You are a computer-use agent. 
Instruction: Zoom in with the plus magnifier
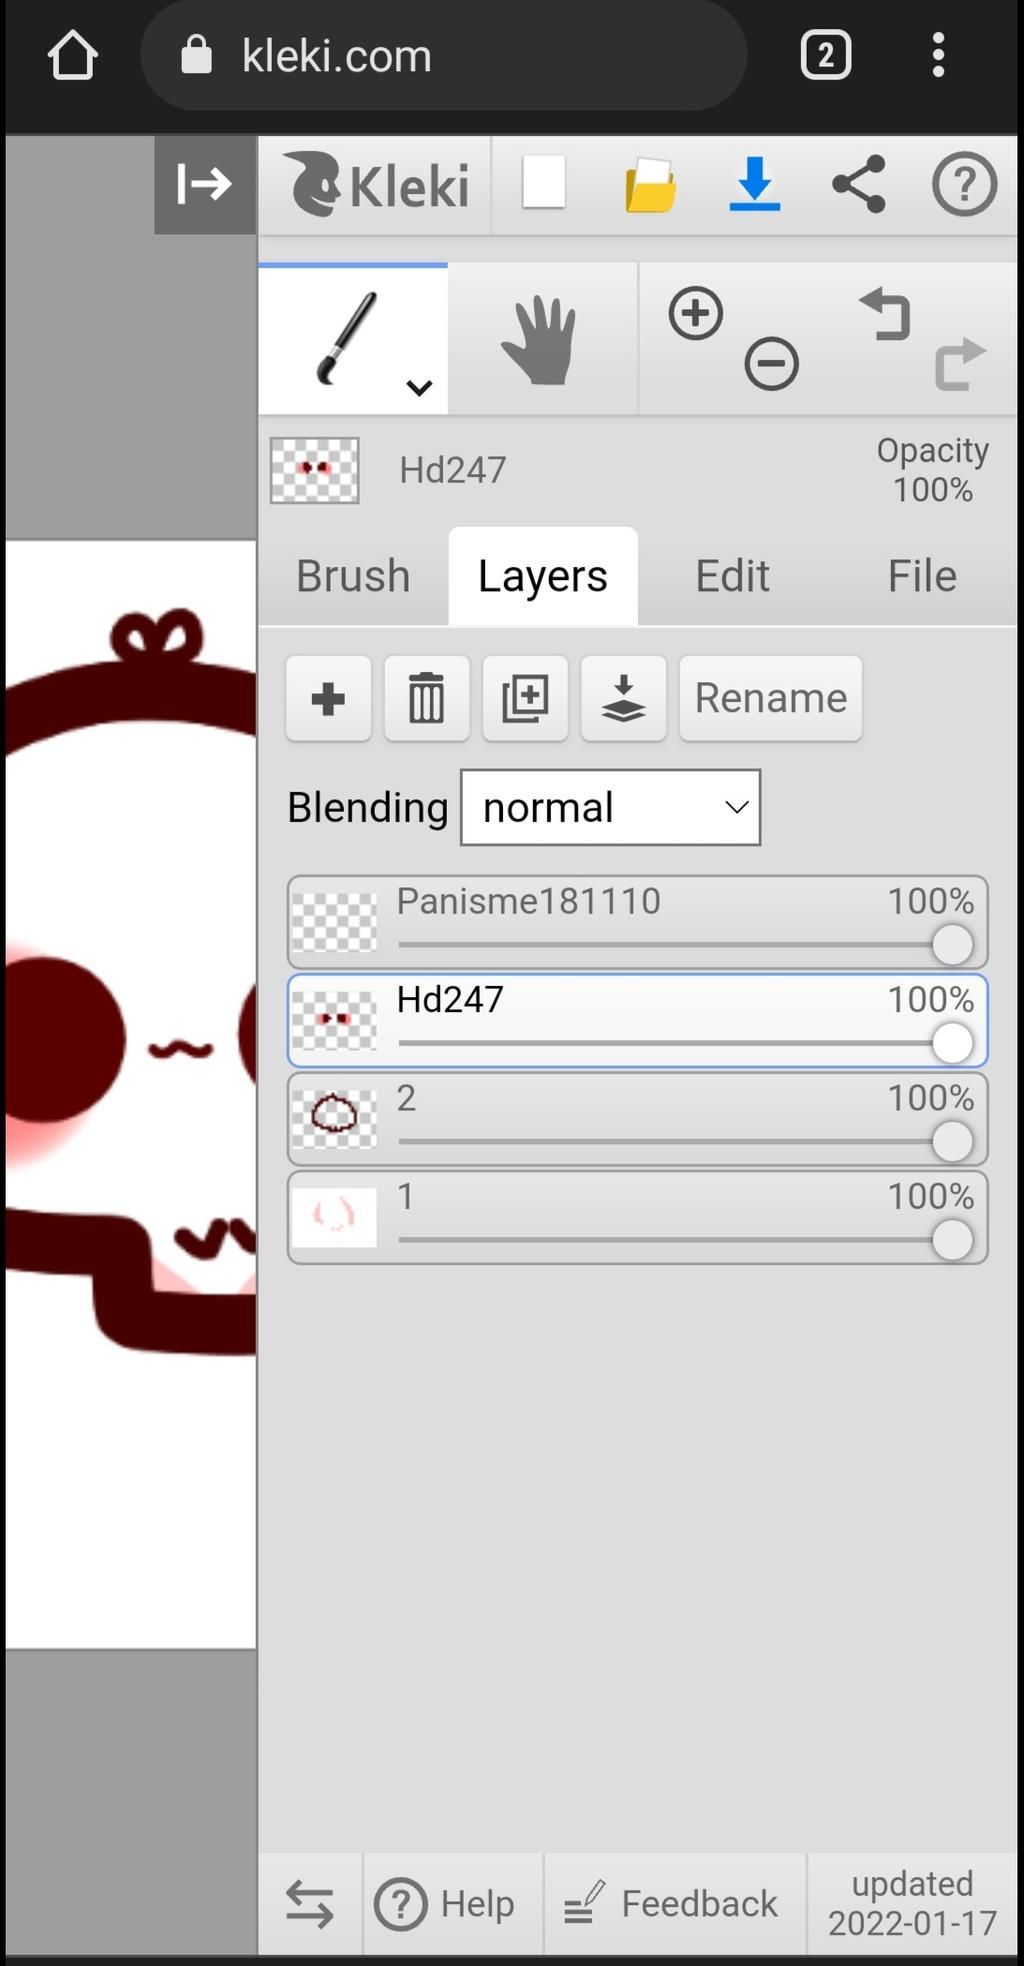[696, 314]
